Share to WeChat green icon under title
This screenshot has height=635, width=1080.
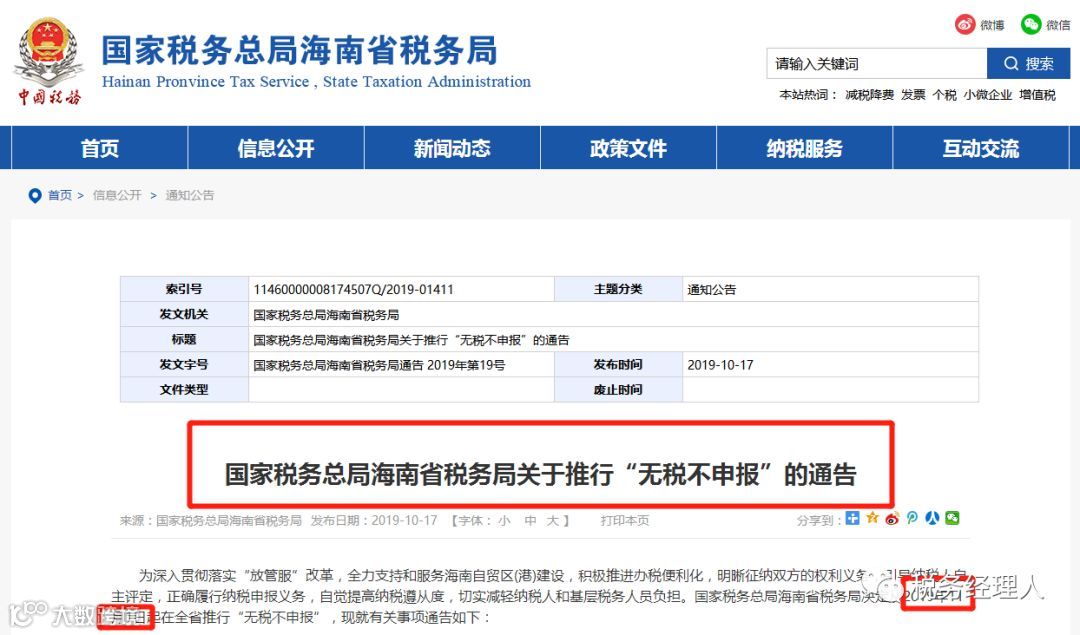click(x=952, y=518)
